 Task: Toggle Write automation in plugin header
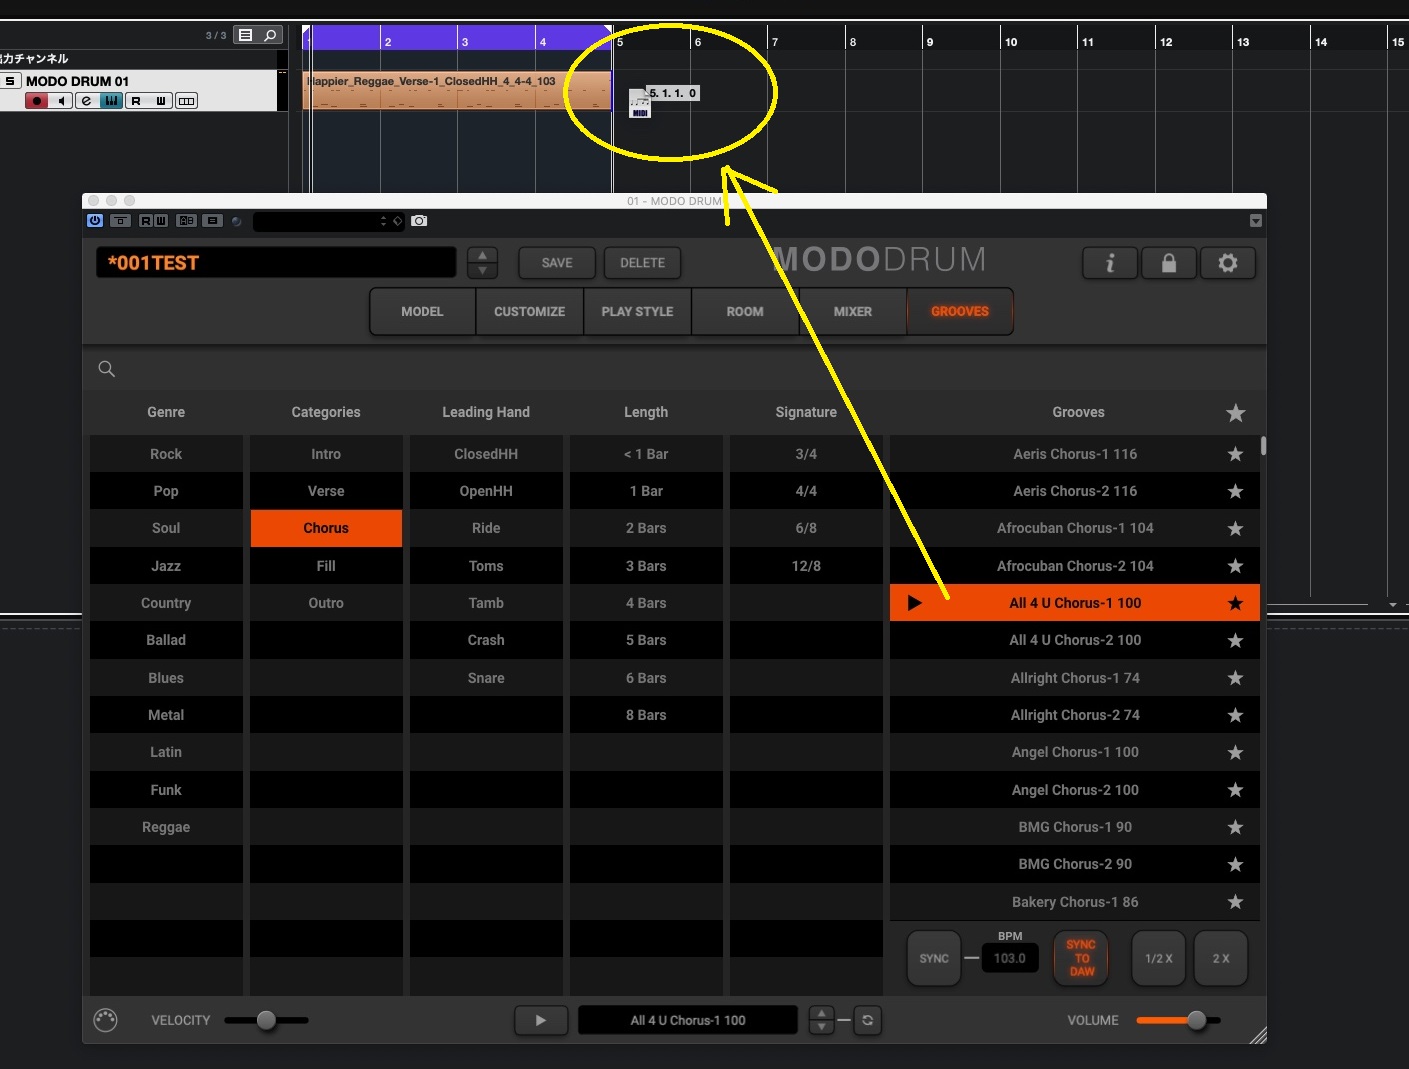[160, 221]
